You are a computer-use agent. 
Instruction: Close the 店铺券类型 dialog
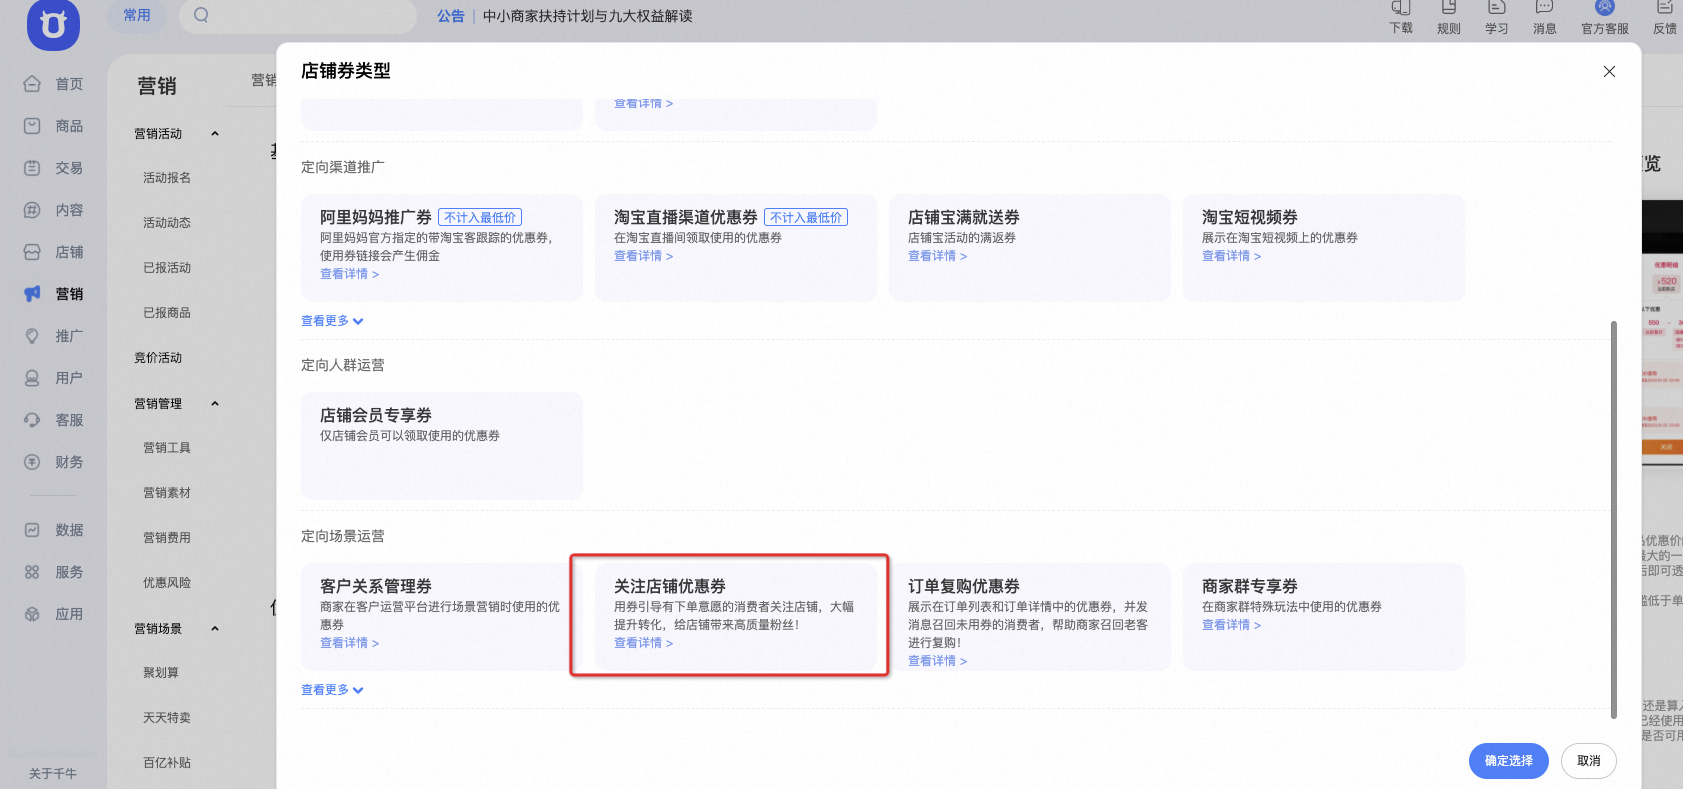[1609, 71]
